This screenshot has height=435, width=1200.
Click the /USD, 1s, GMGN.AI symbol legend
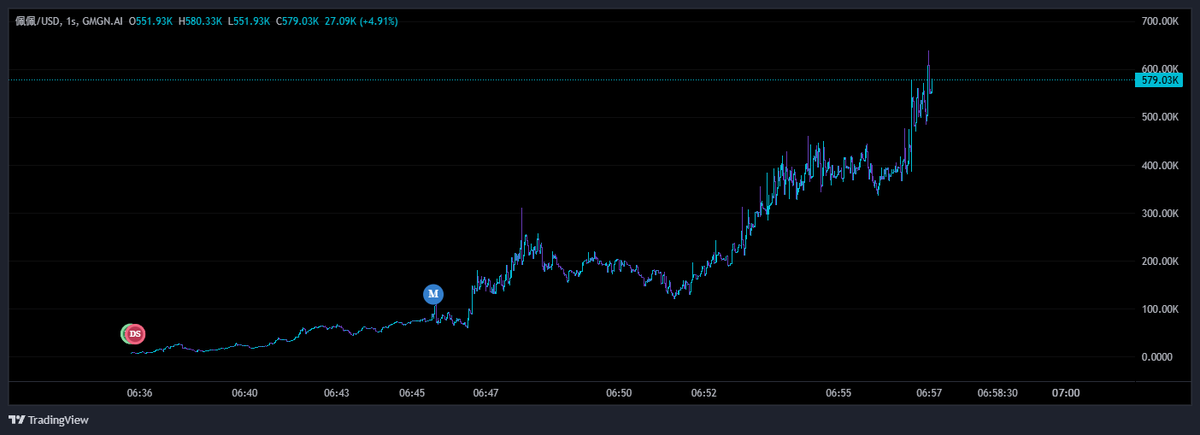(68, 21)
